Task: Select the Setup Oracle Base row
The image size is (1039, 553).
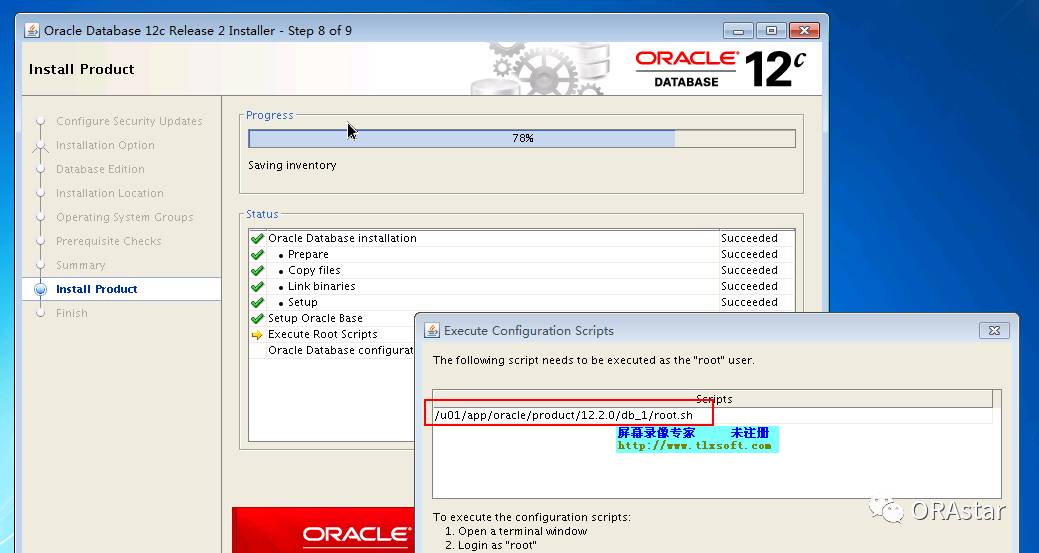Action: (332, 318)
